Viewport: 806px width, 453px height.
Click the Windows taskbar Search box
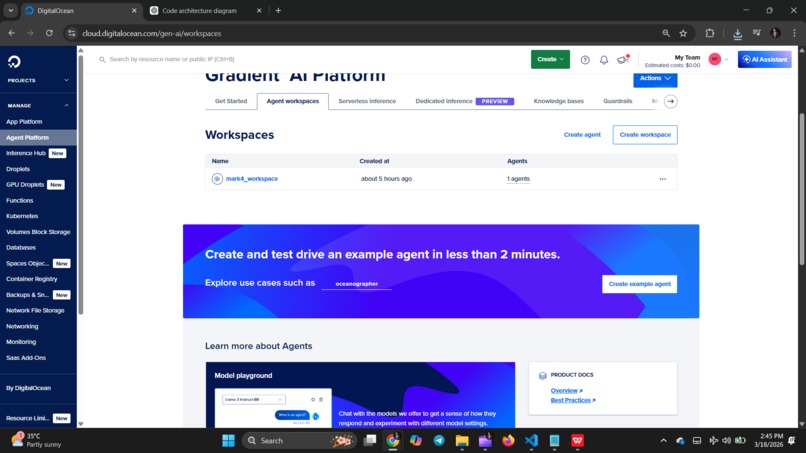click(x=299, y=441)
